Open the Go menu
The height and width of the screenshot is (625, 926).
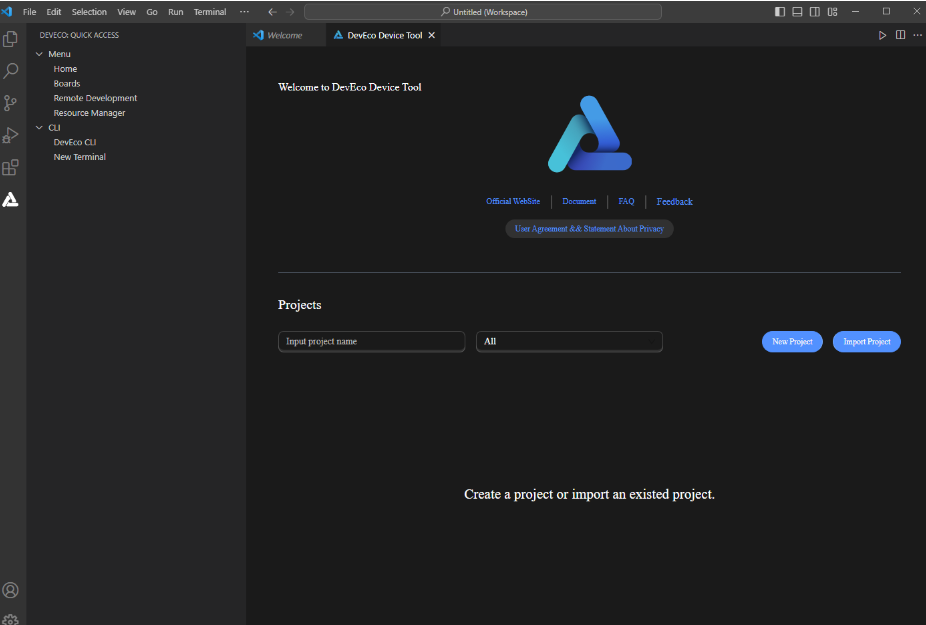coord(152,12)
